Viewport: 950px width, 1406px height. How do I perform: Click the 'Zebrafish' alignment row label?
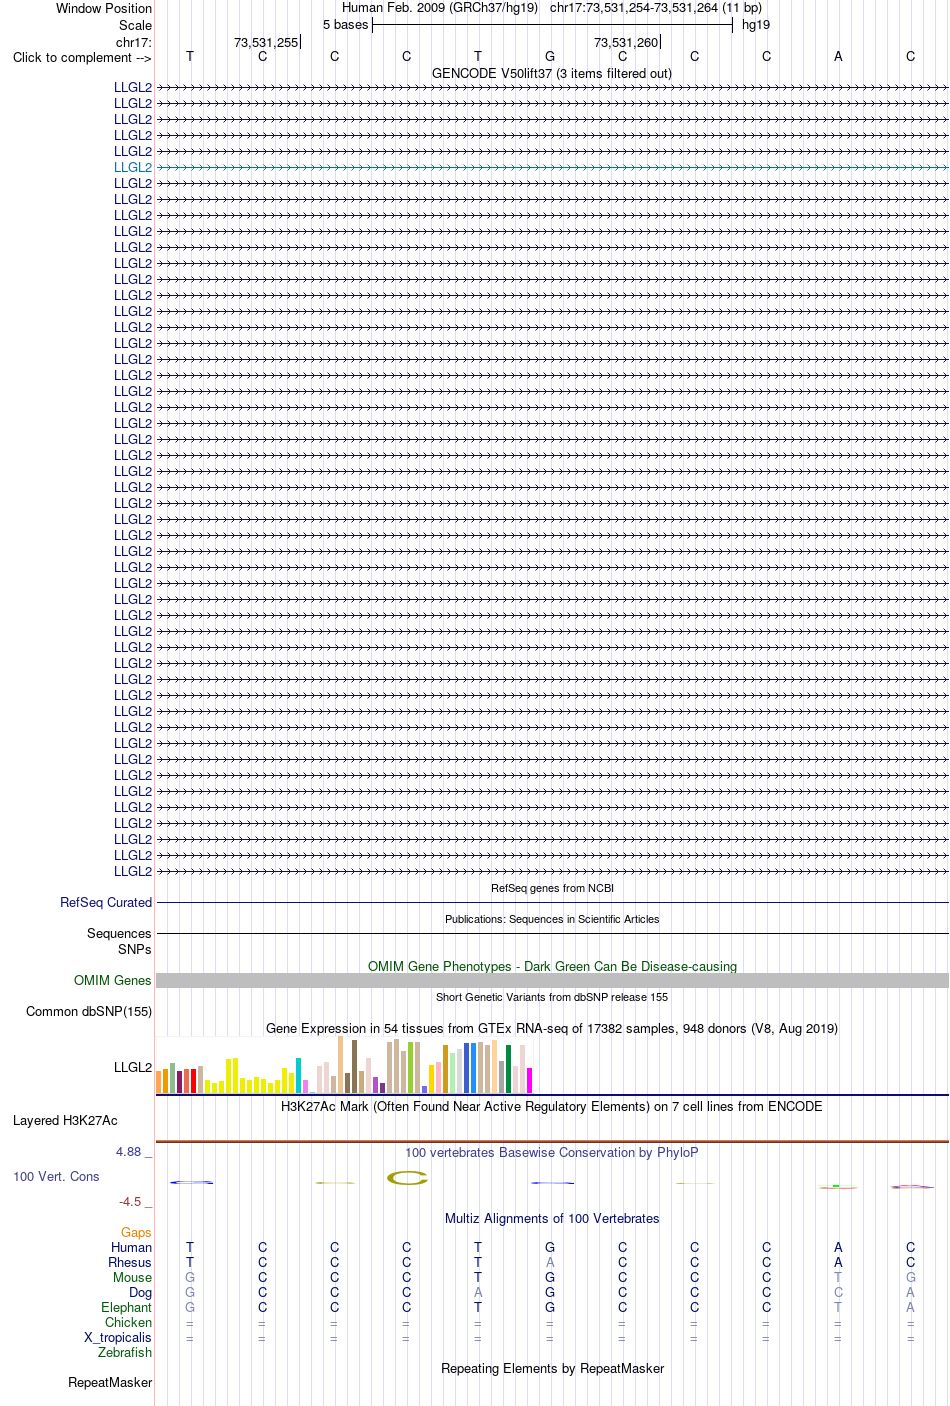(125, 1352)
